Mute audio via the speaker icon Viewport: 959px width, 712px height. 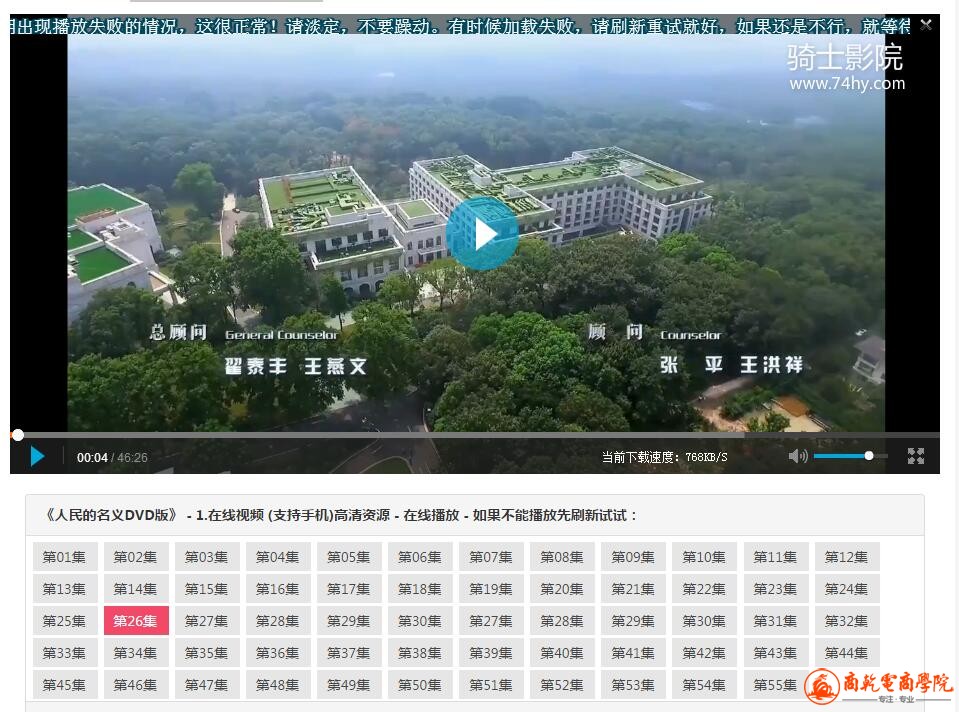coord(798,456)
